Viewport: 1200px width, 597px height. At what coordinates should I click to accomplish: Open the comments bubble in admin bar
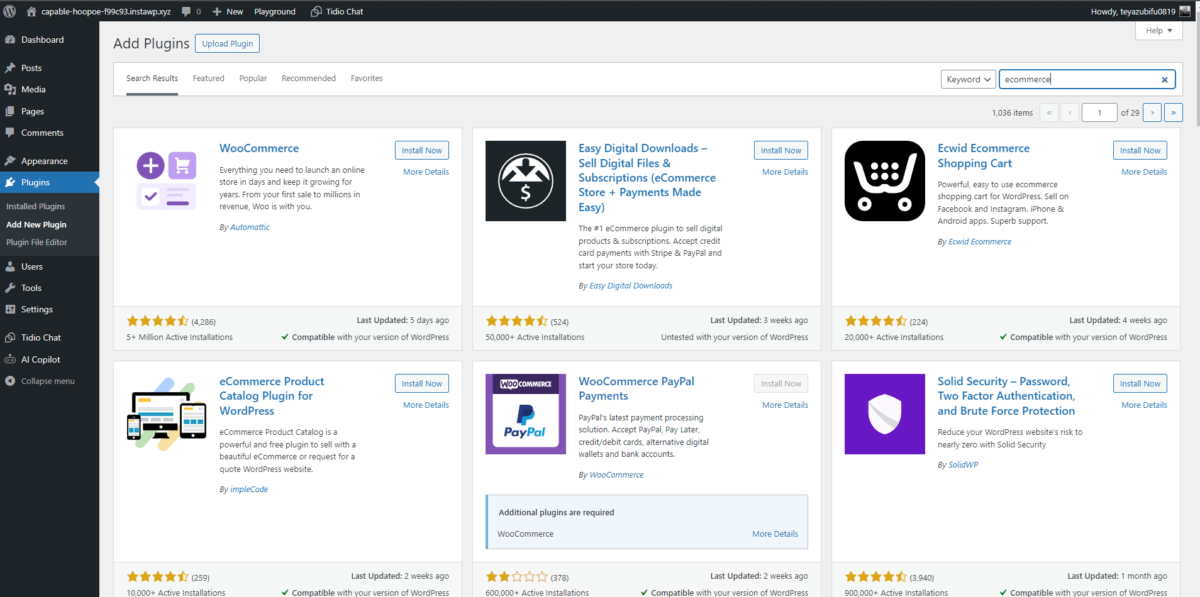(x=186, y=11)
